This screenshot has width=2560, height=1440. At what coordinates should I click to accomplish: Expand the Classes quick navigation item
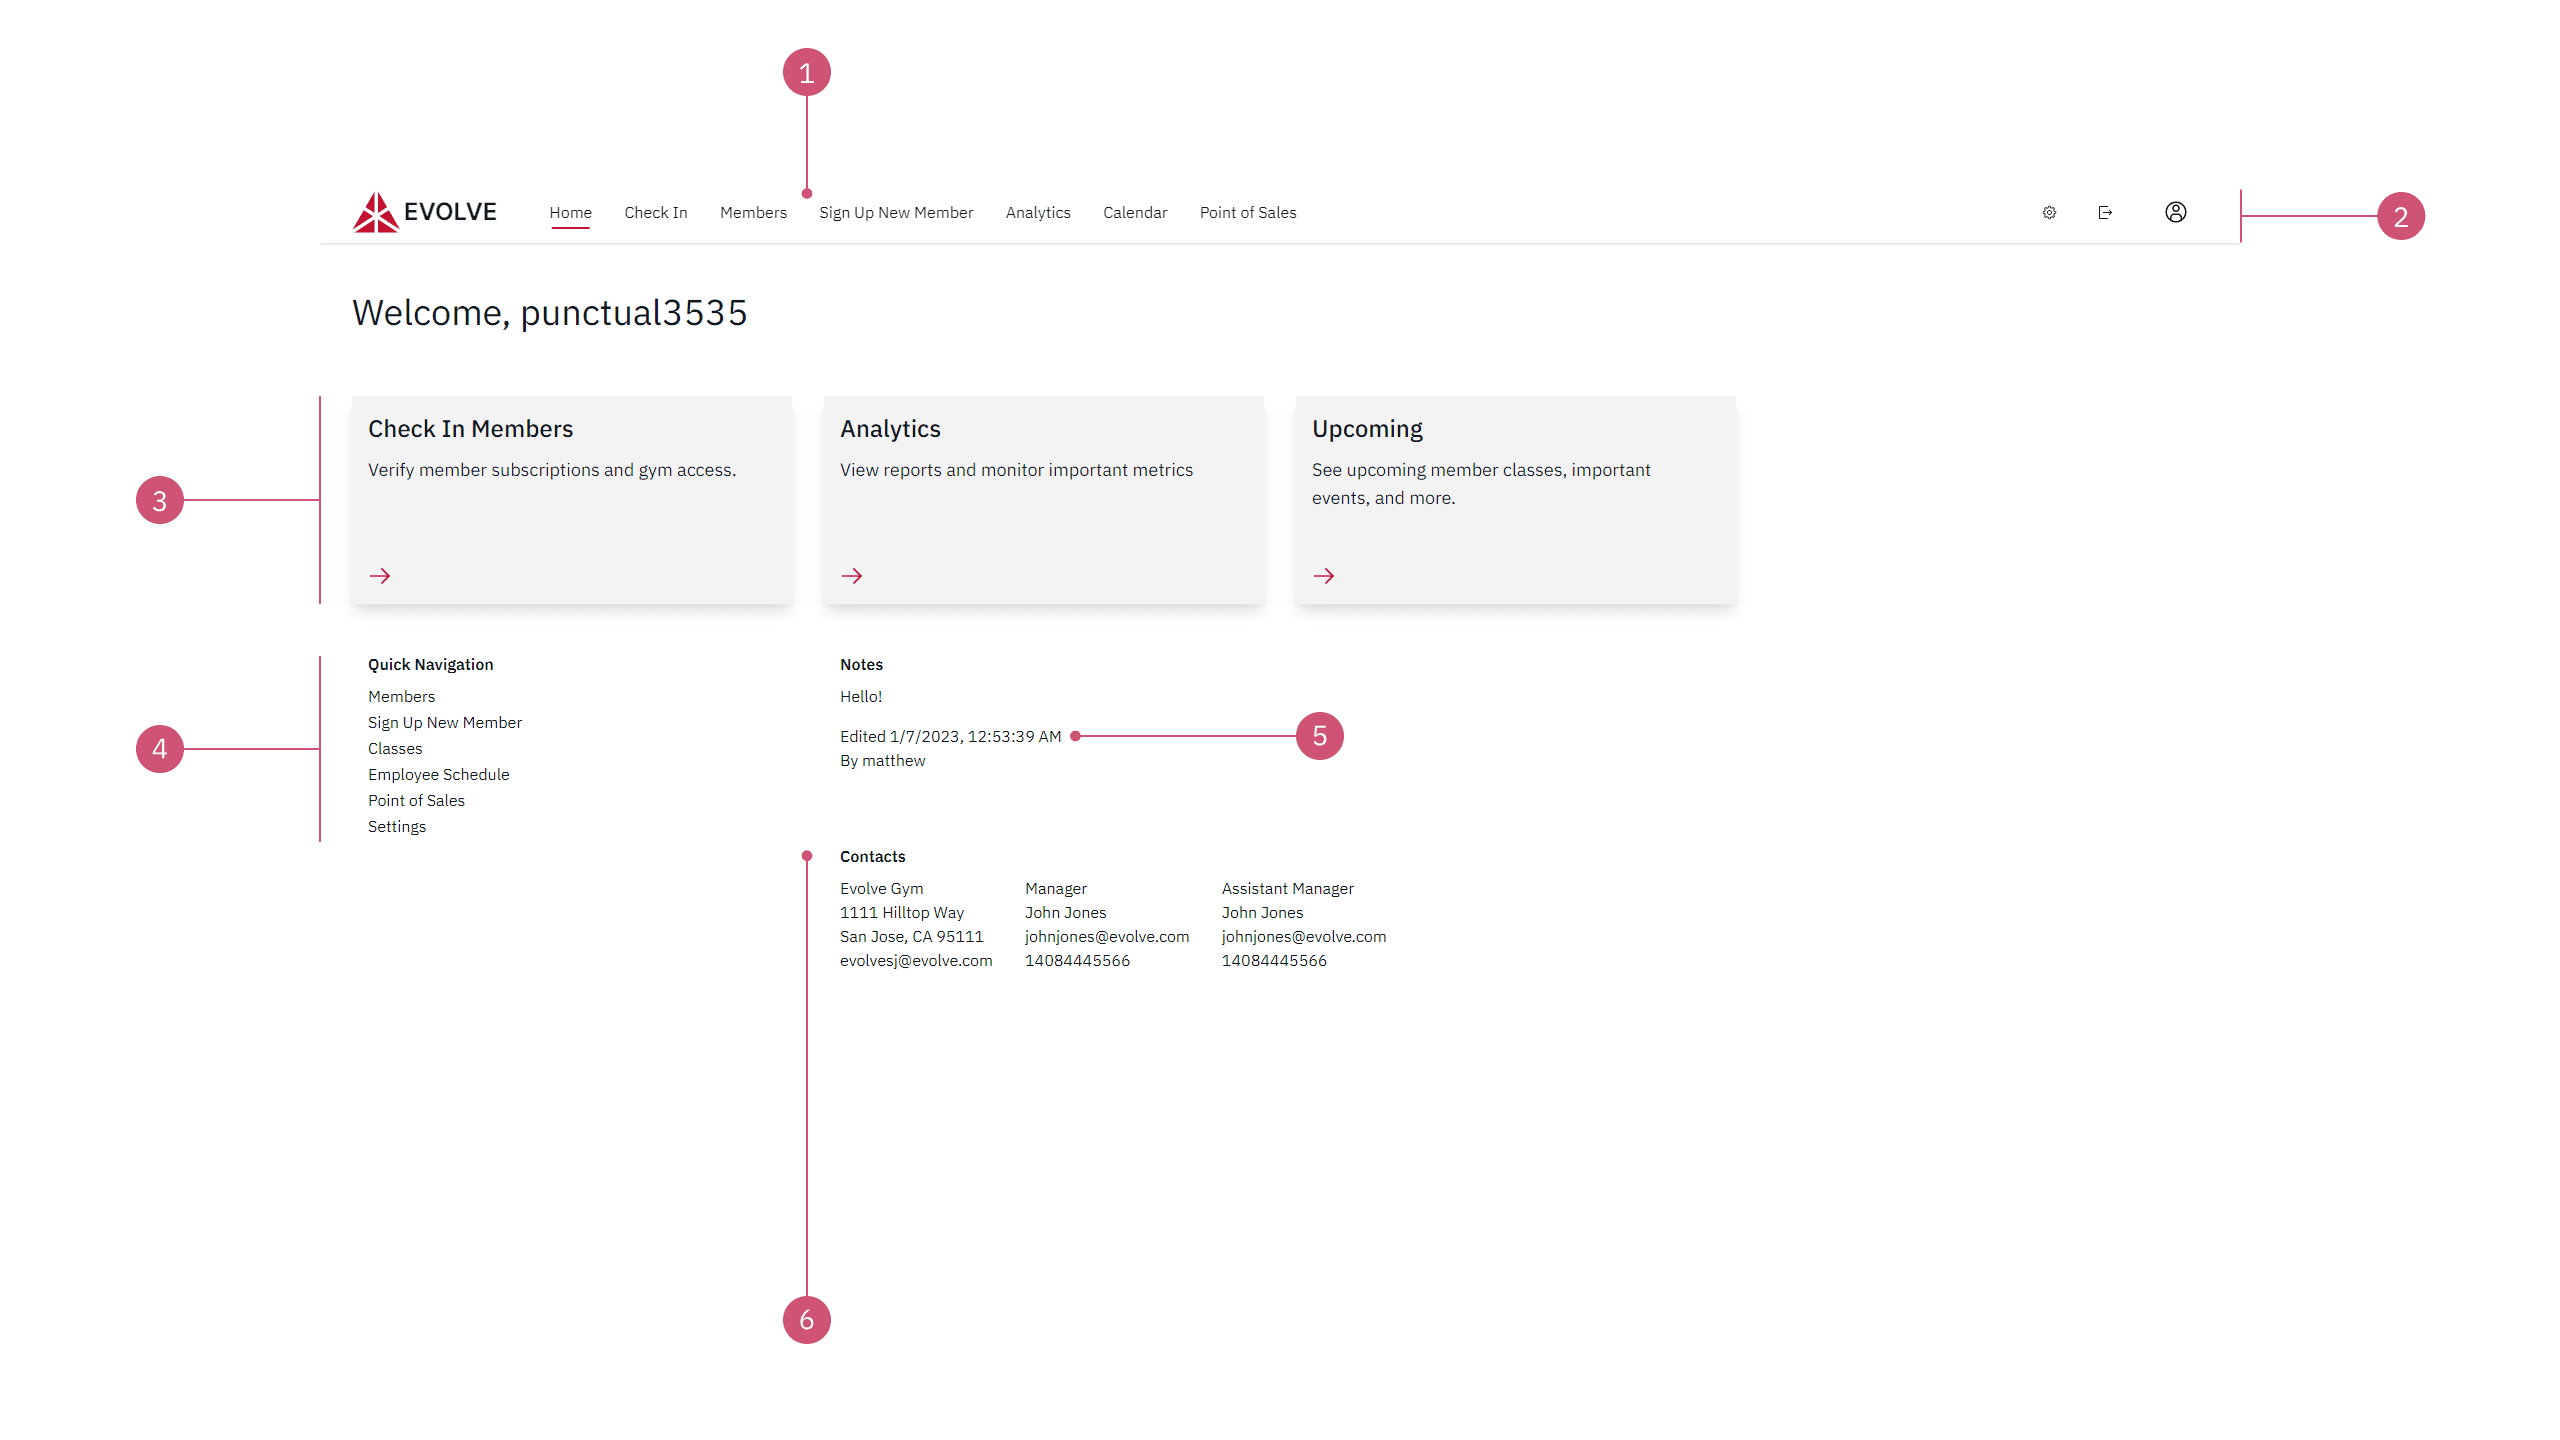pos(392,747)
